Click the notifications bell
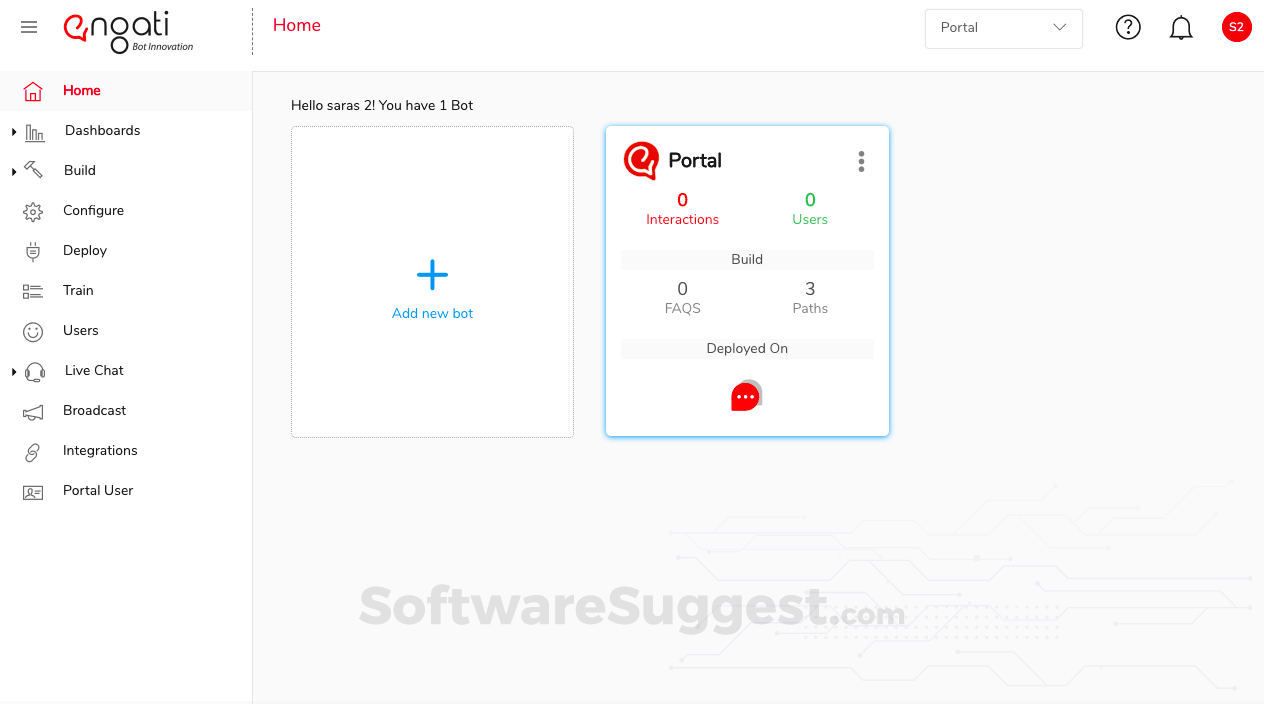 click(x=1180, y=27)
